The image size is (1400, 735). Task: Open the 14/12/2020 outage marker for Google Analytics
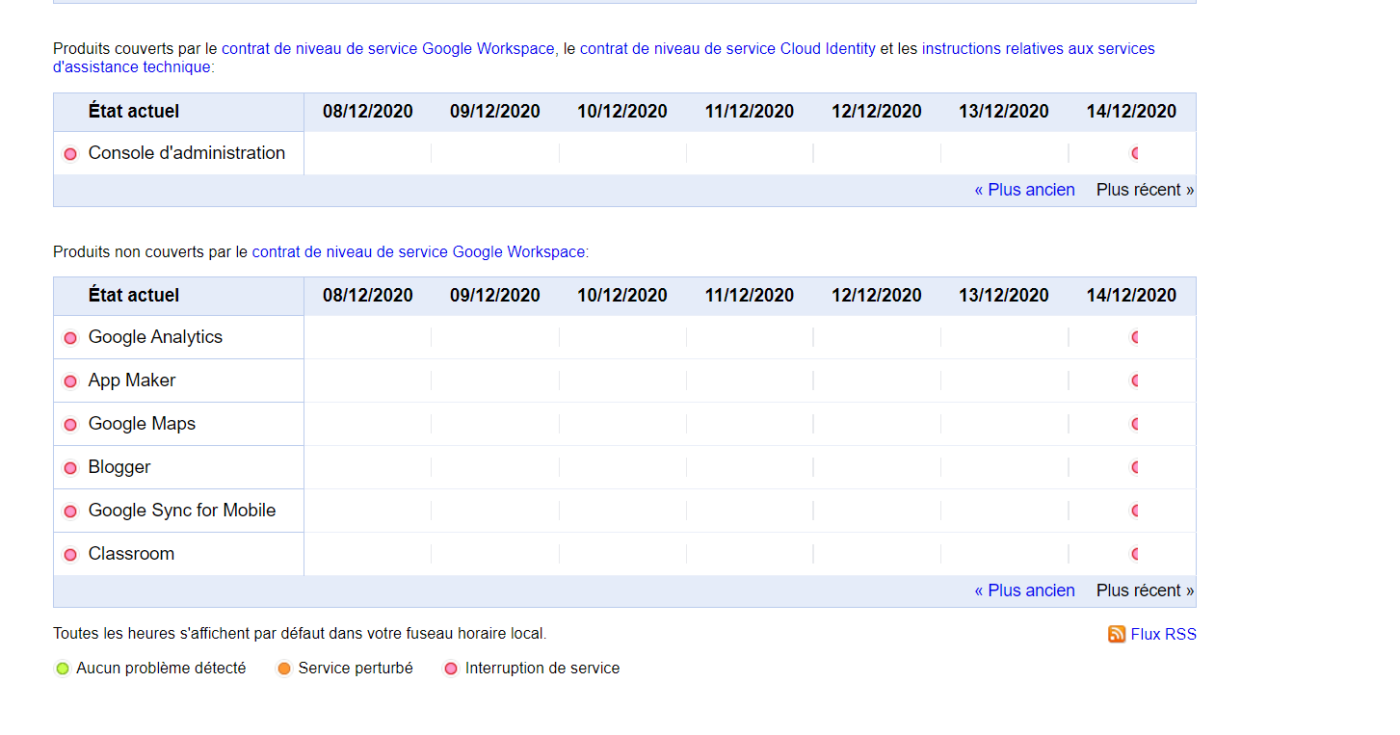pyautogui.click(x=1135, y=338)
